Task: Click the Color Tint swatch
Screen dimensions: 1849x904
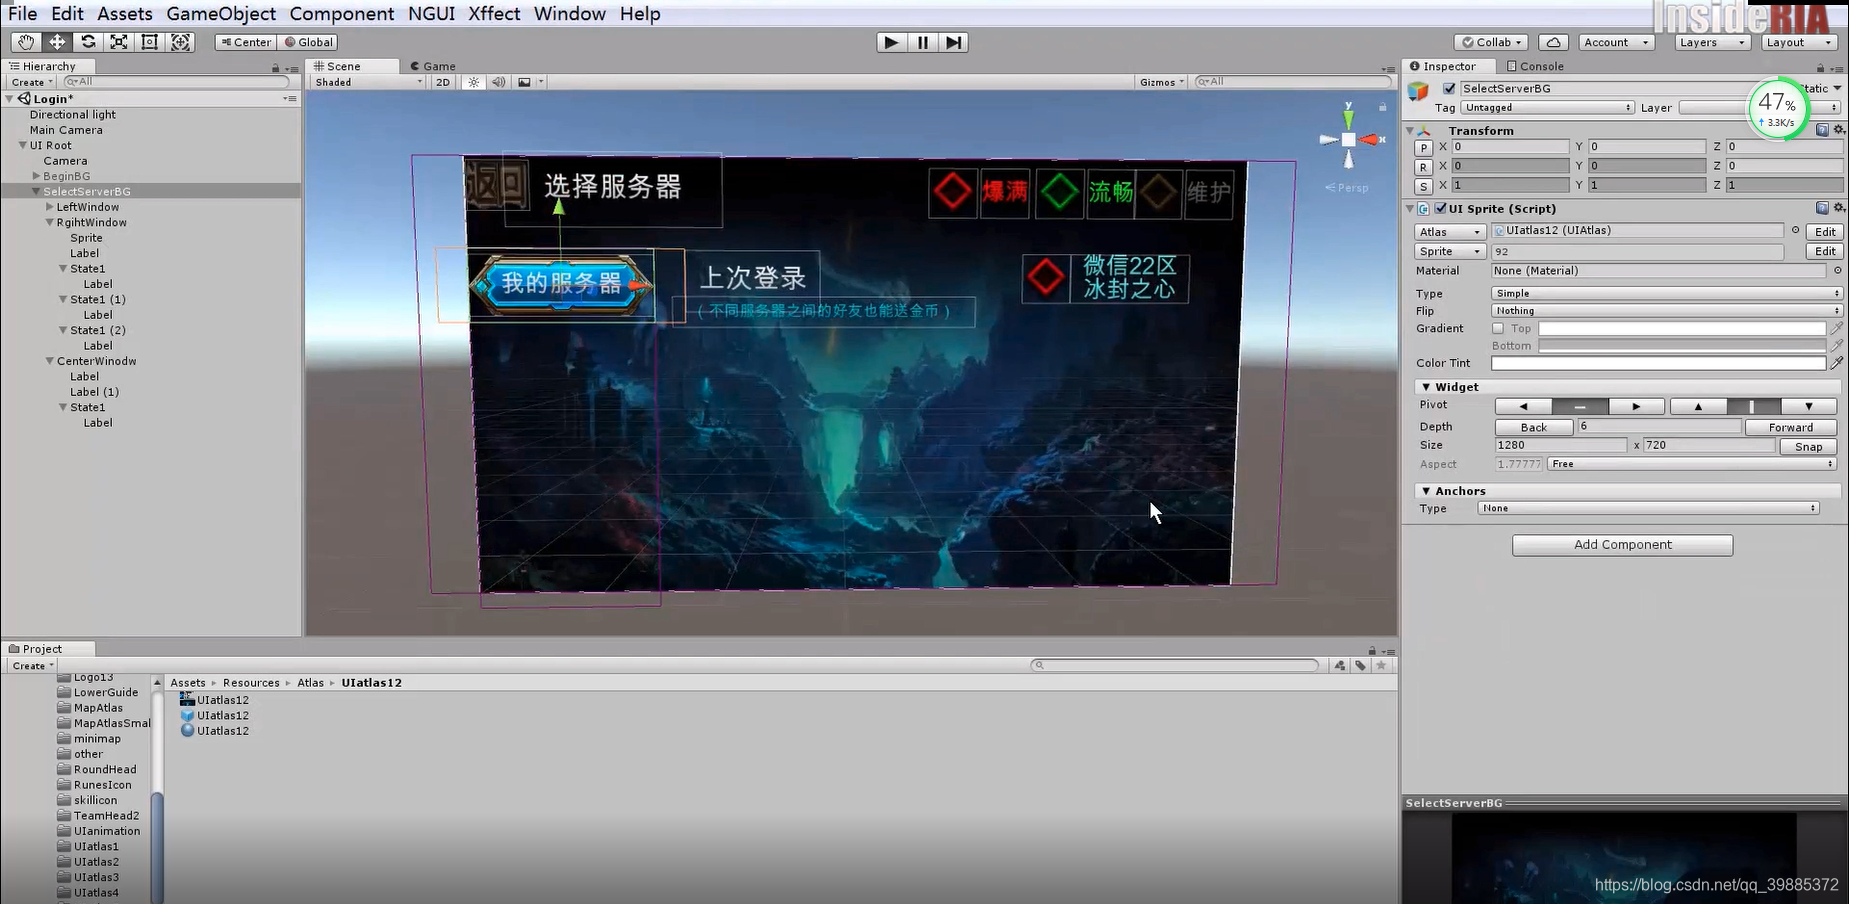Action: click(x=1658, y=363)
